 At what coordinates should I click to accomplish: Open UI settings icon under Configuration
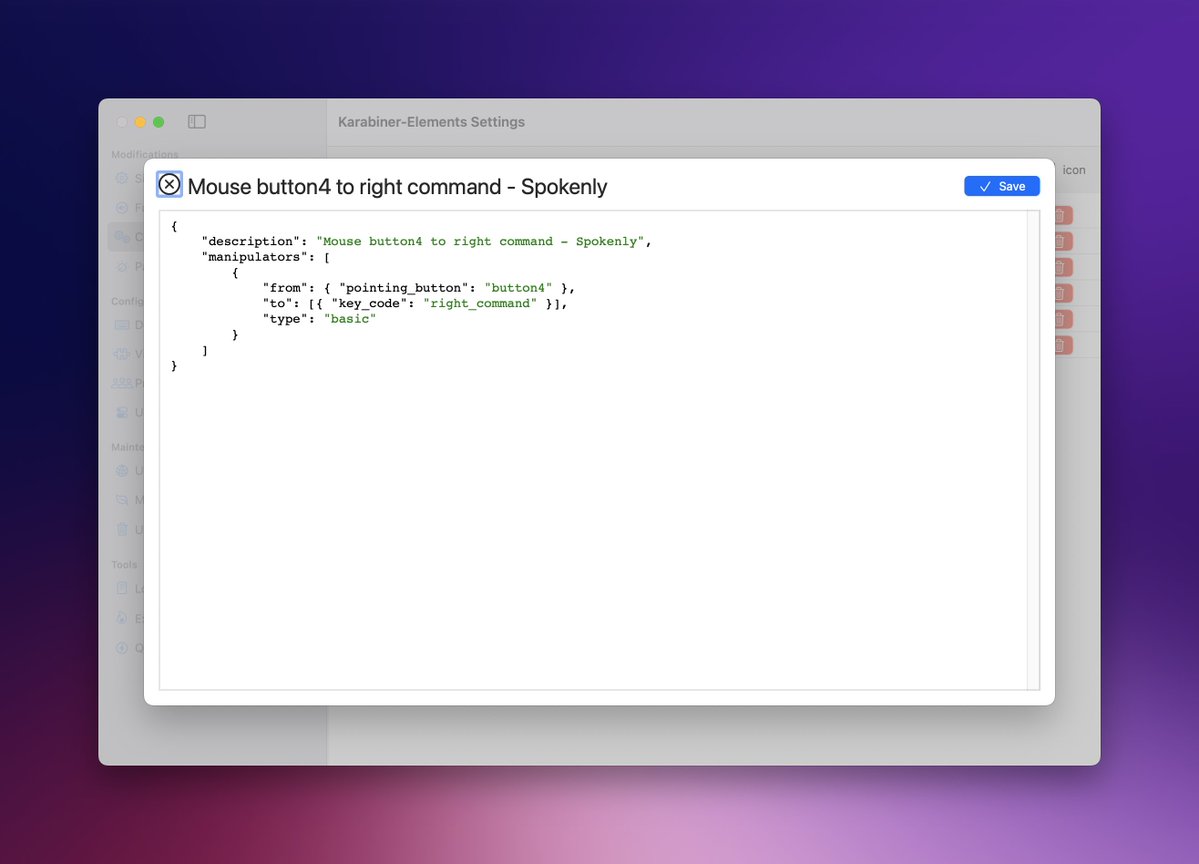122,412
